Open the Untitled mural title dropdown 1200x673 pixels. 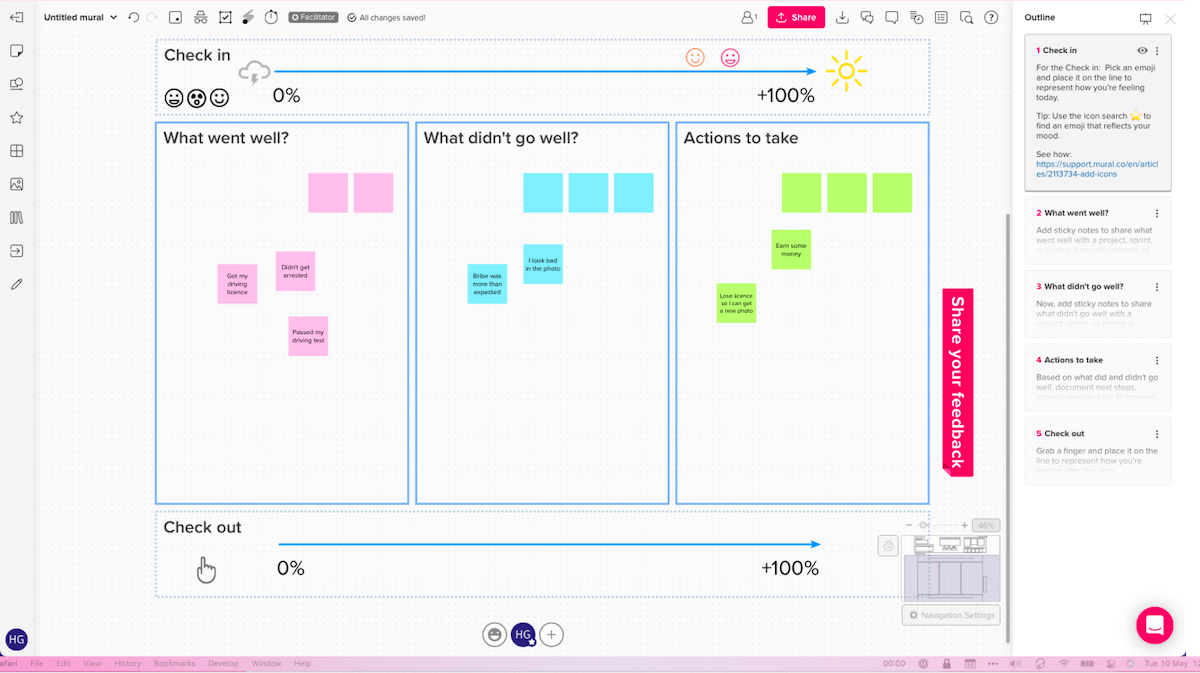point(80,17)
